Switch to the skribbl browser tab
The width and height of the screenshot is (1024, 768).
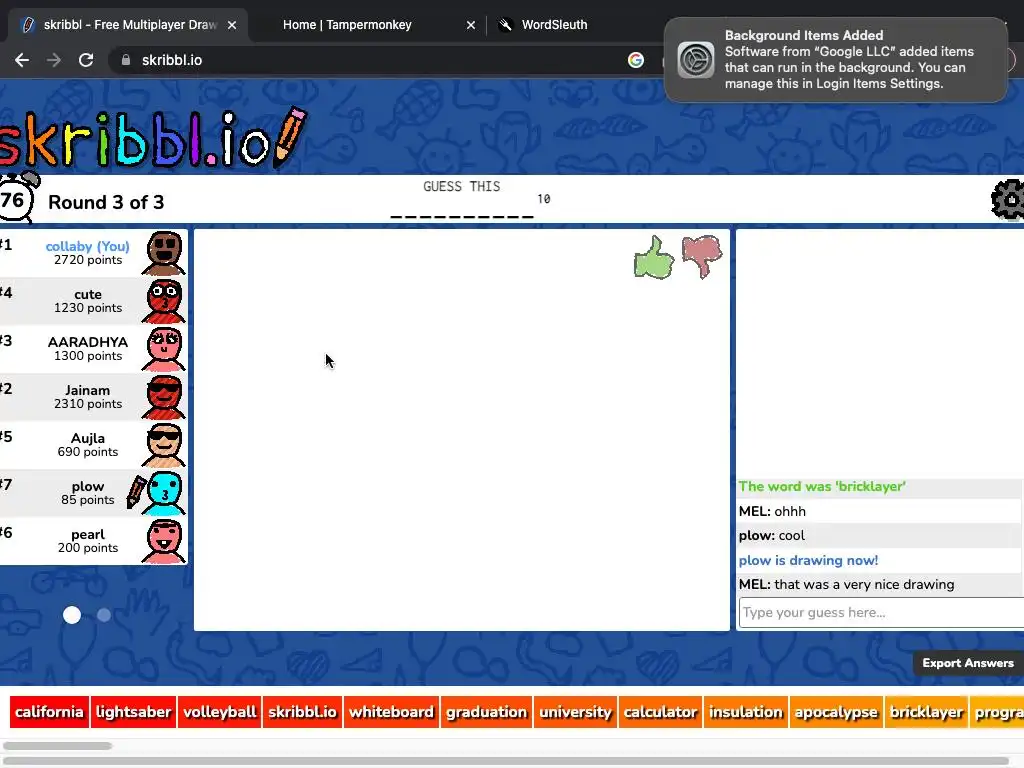click(129, 25)
